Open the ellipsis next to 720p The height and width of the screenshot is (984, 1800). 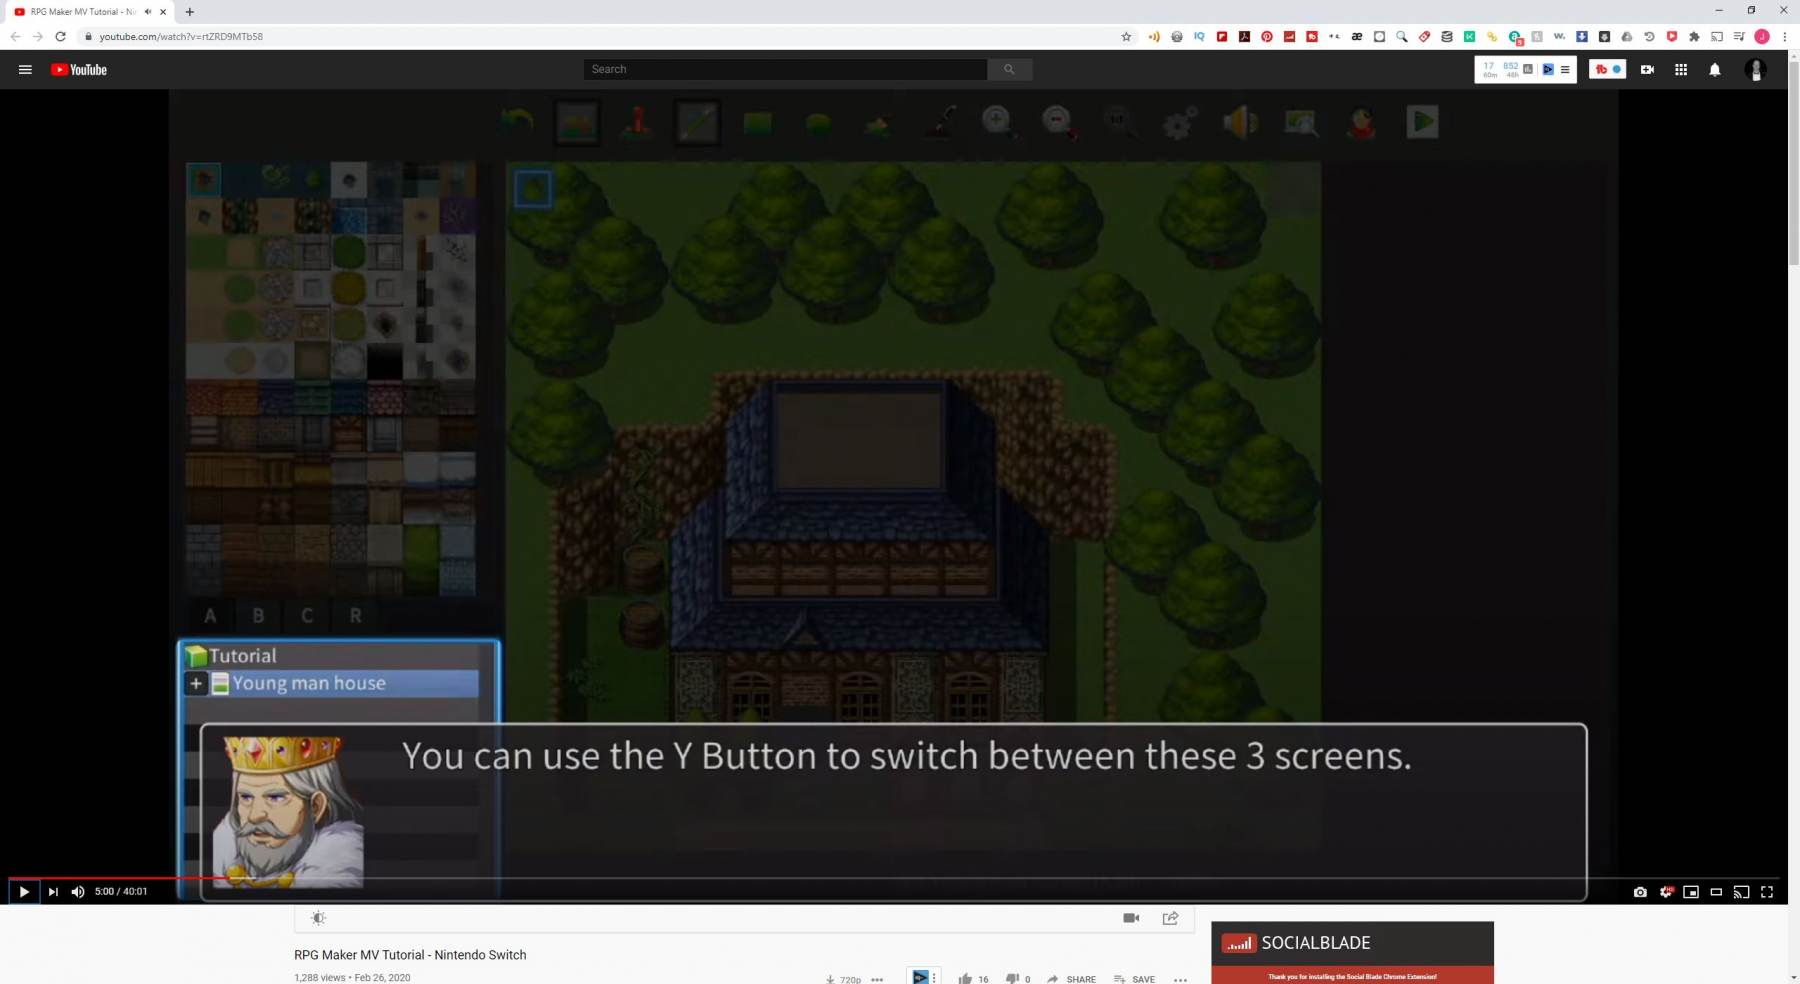tap(877, 979)
